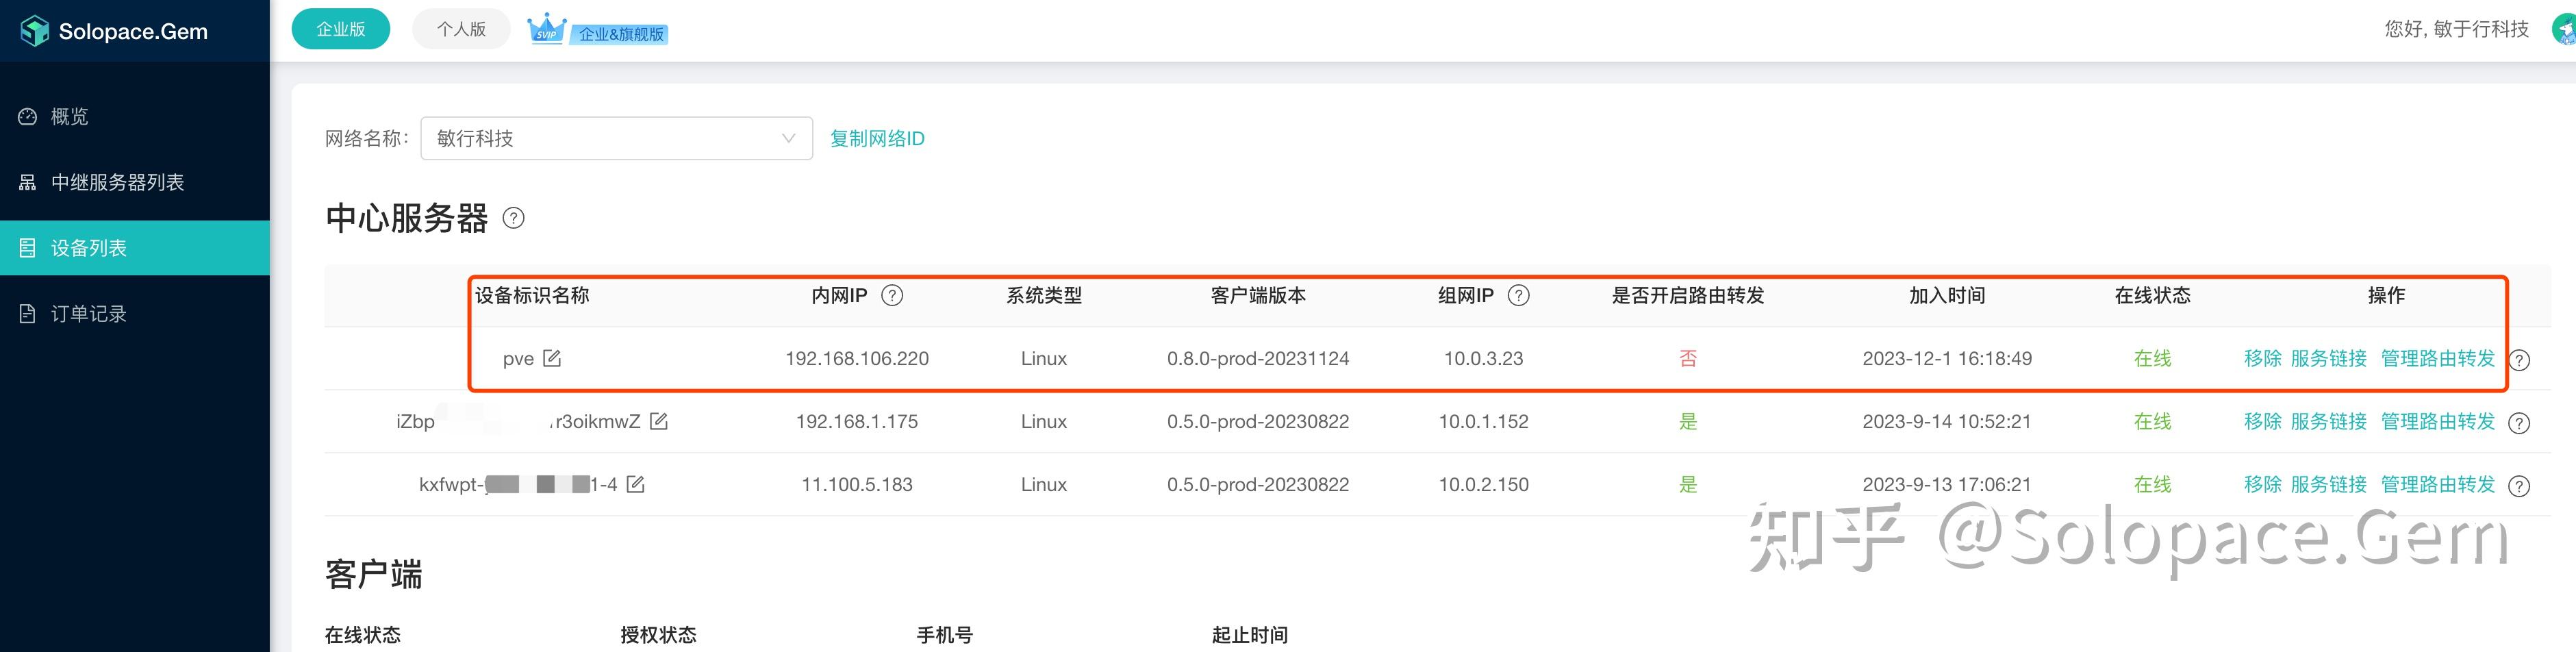Edit the iZbp device name via pencil icon
2576x652 pixels.
[659, 421]
